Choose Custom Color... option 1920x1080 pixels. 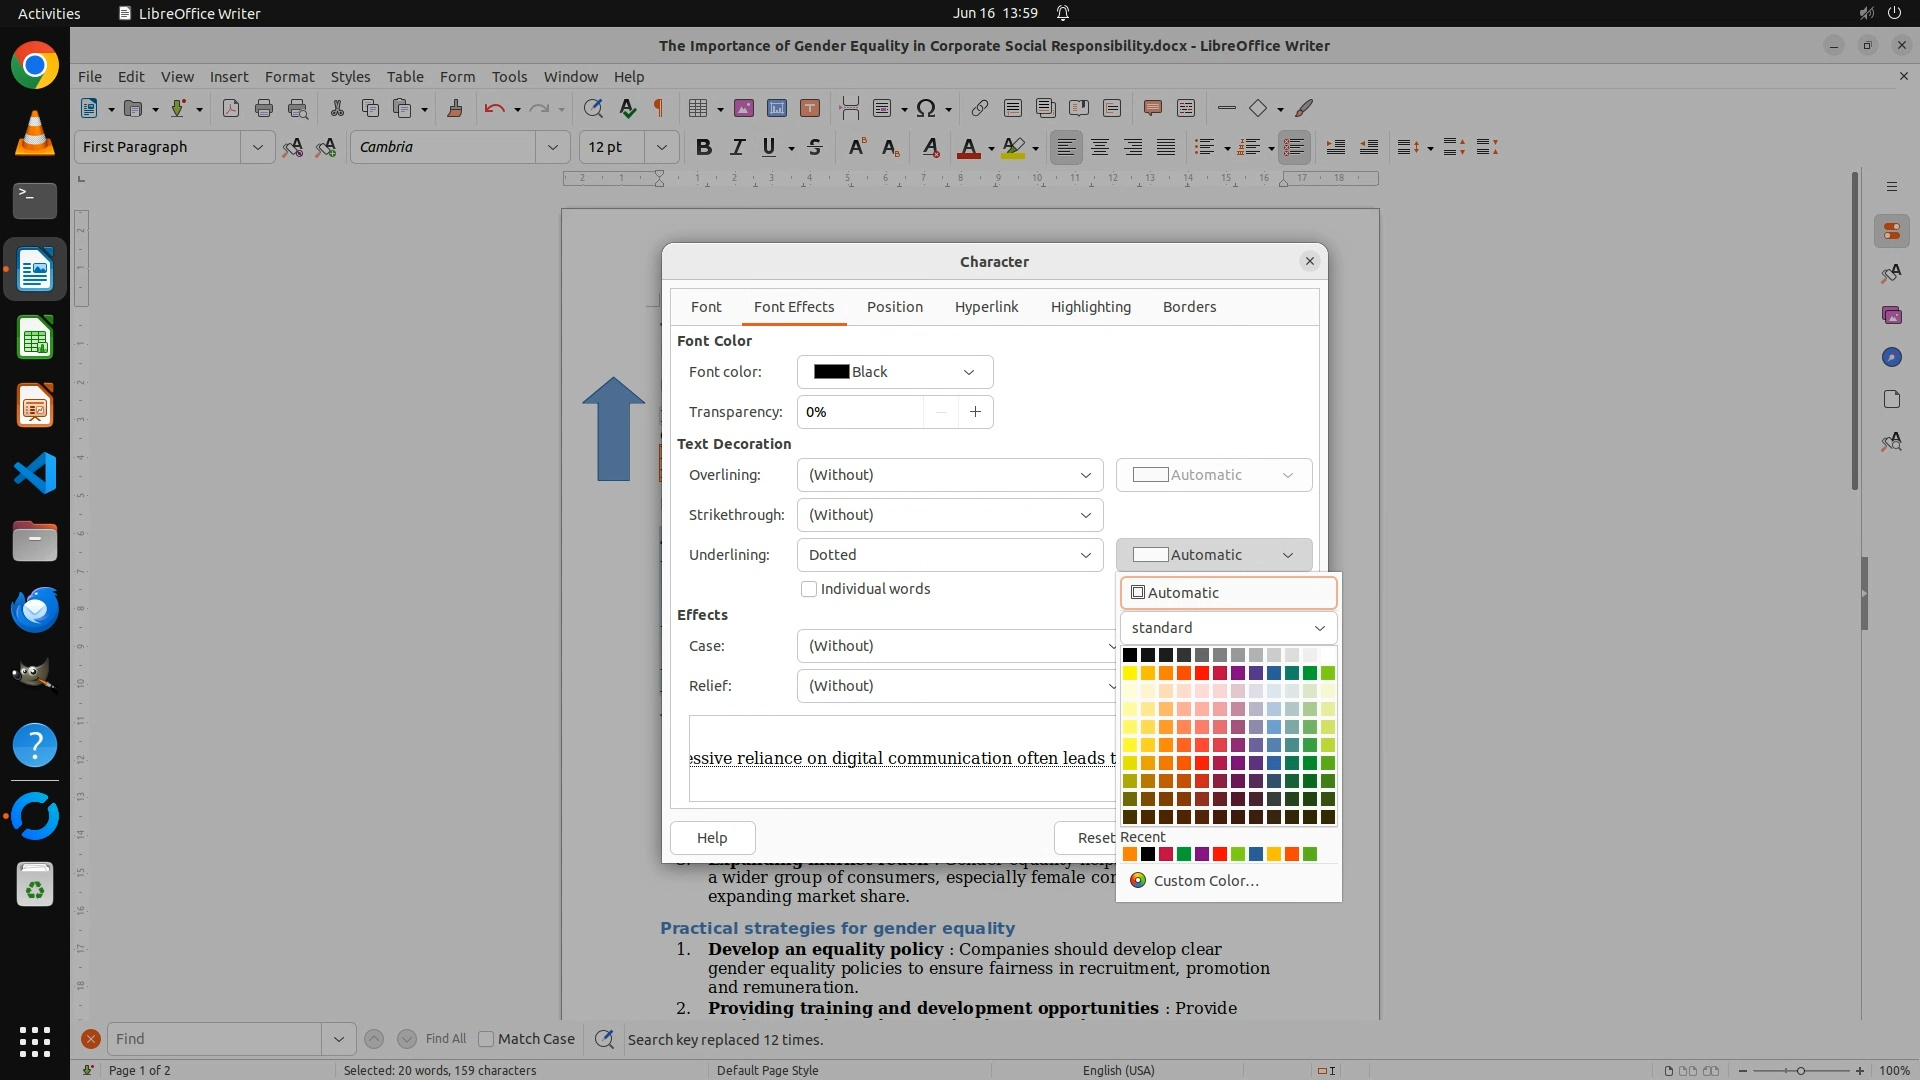1205,881
